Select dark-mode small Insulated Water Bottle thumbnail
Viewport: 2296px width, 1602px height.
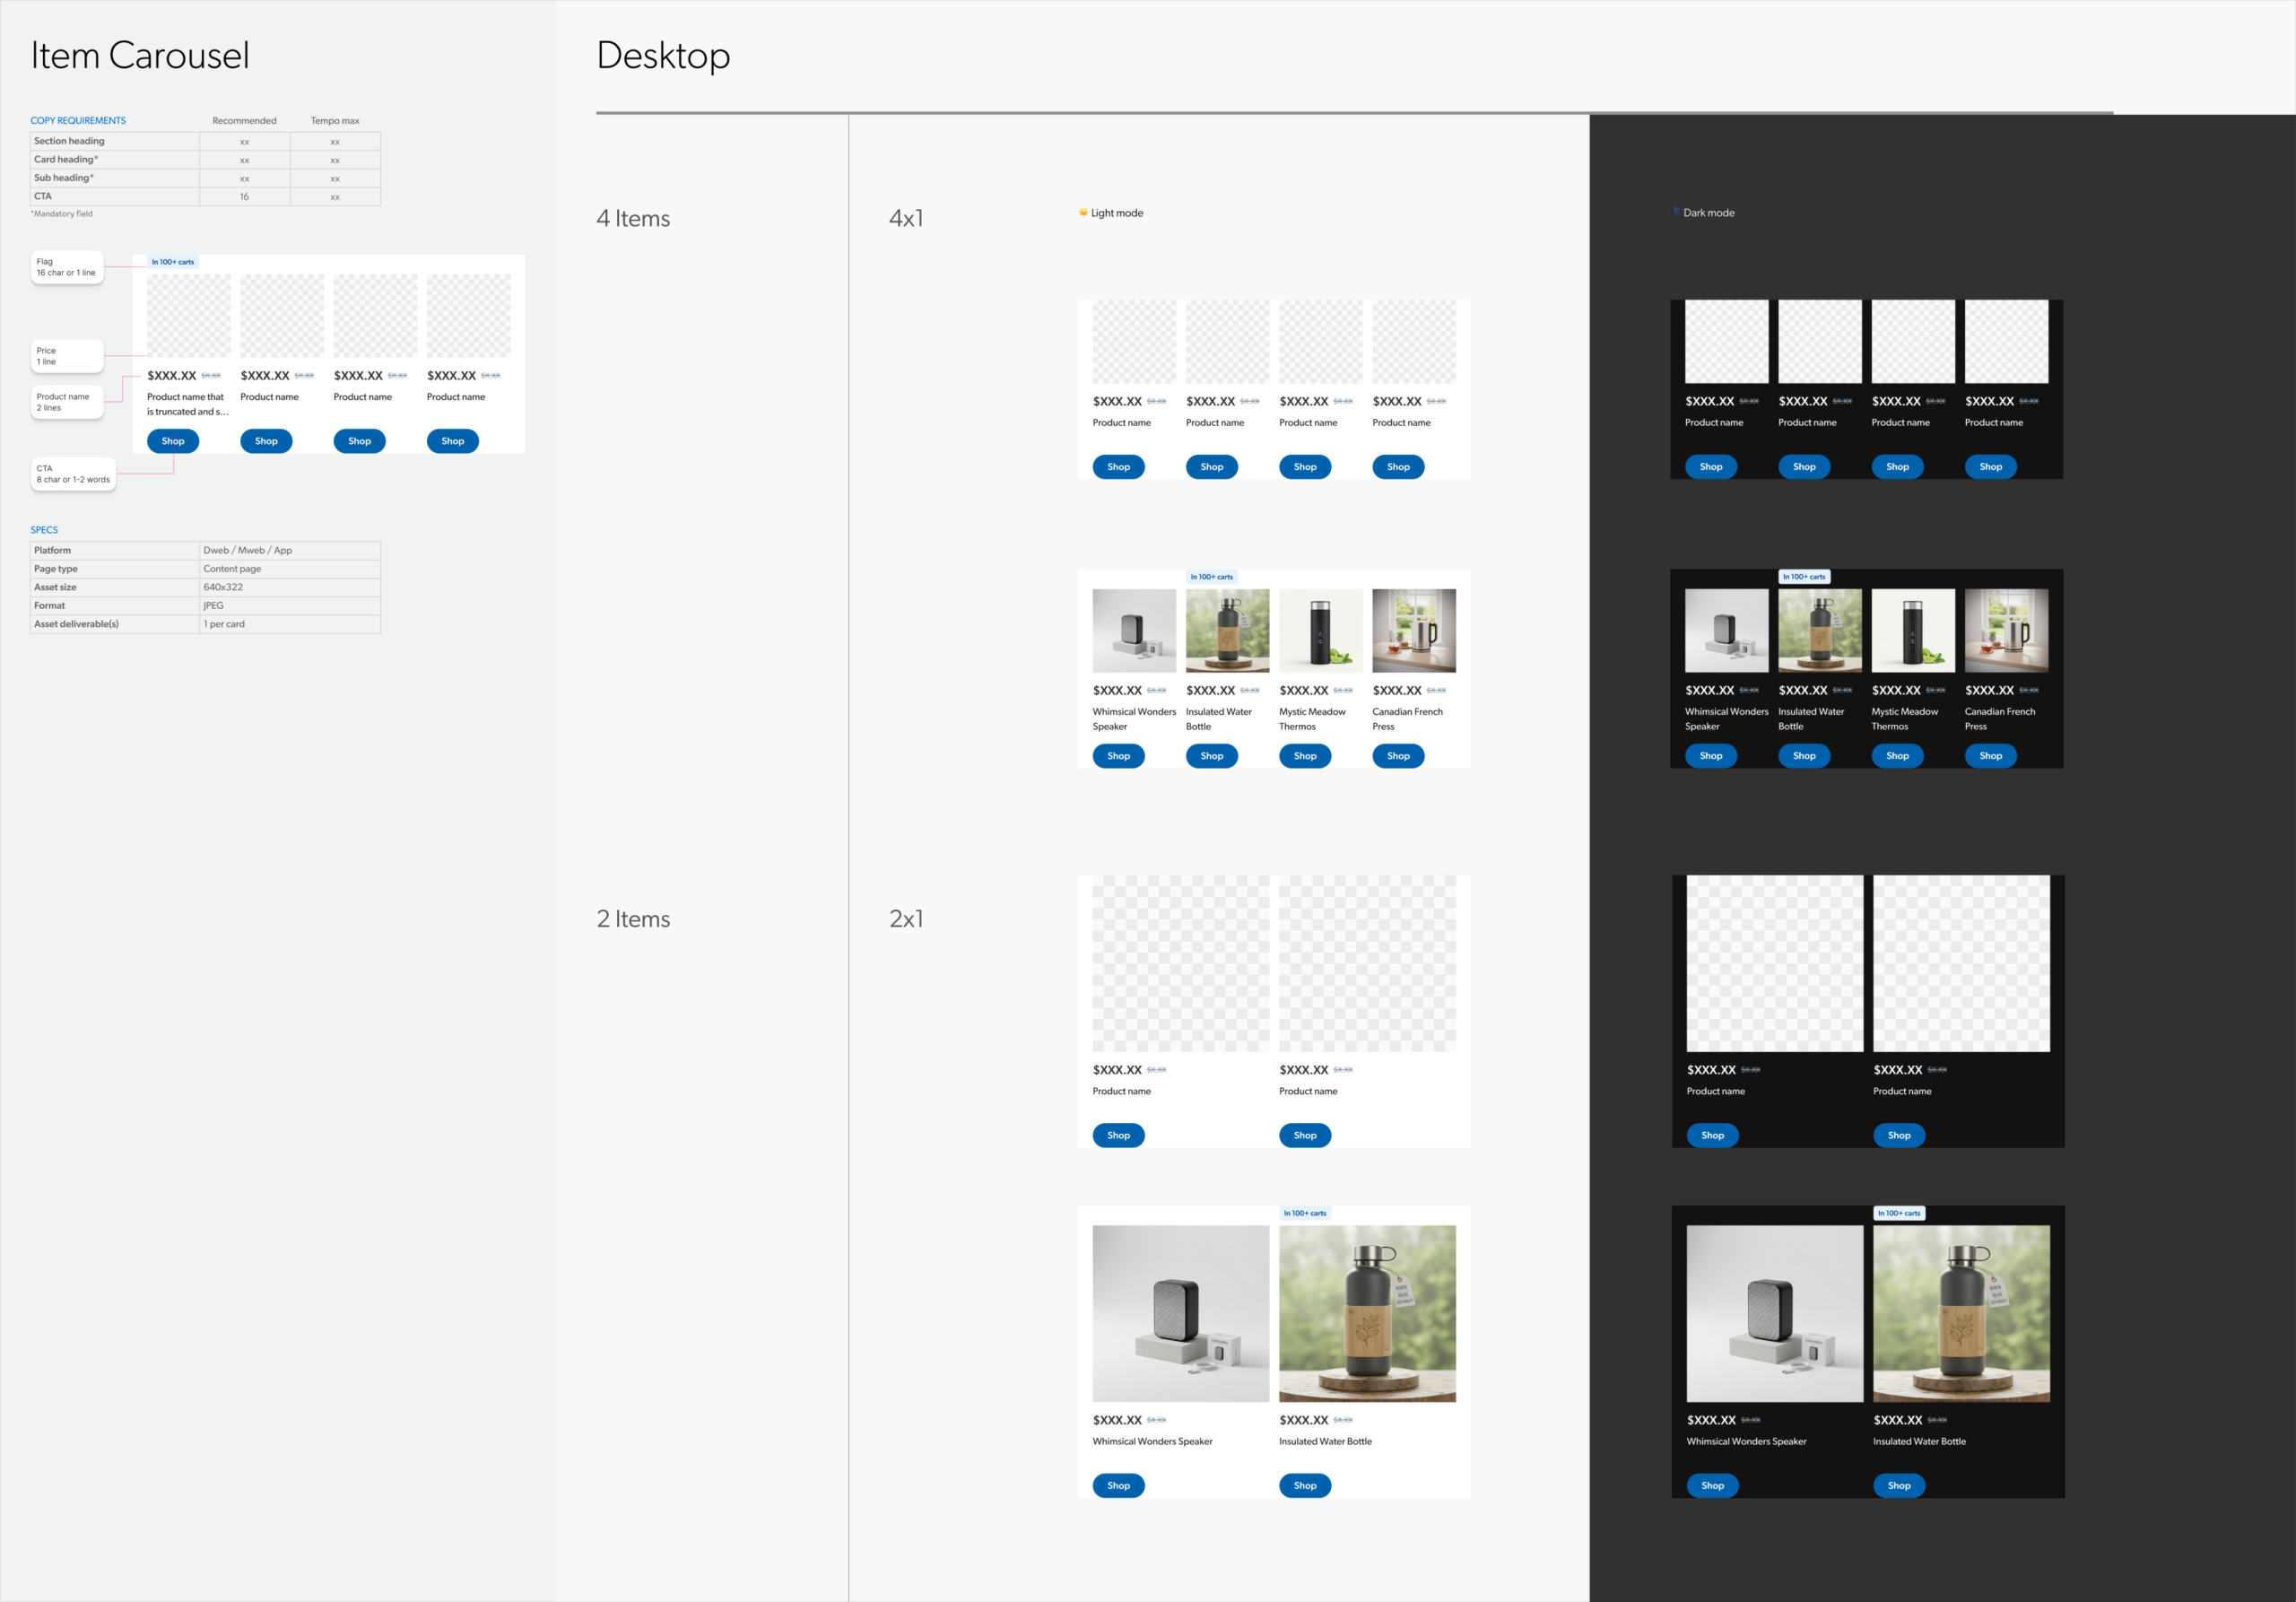pos(1819,630)
